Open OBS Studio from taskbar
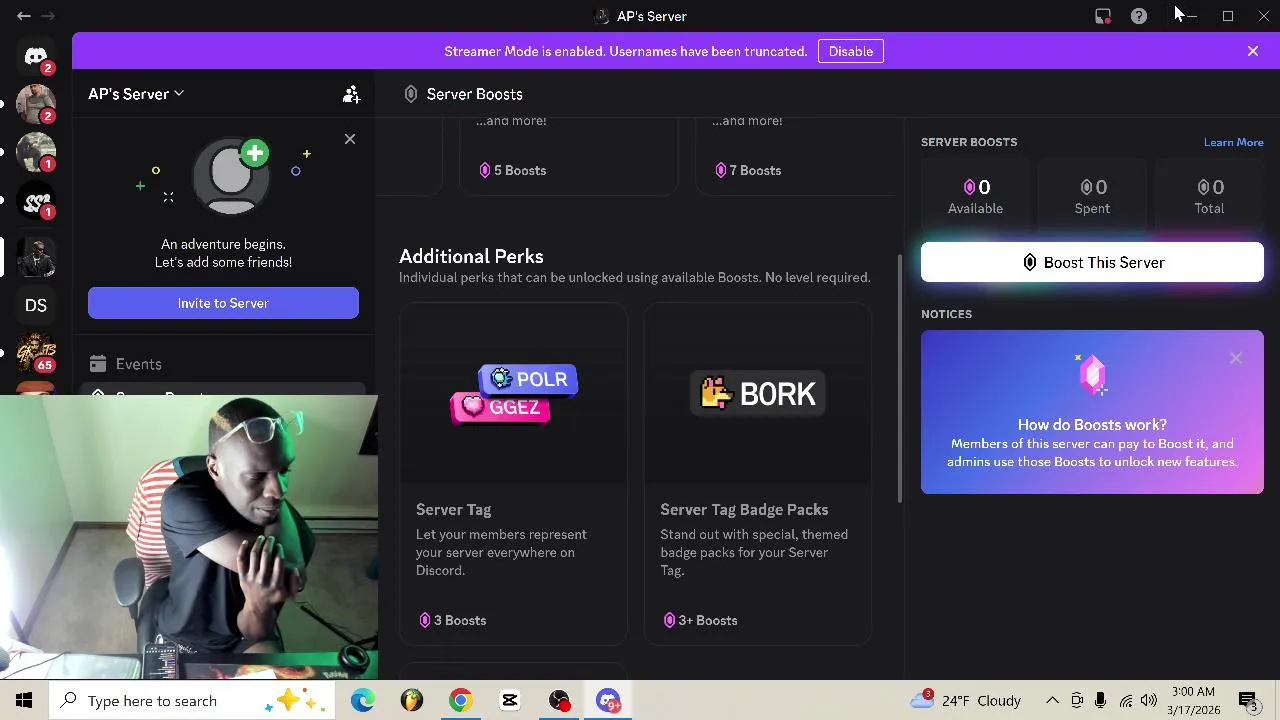Screen dimensions: 1280x720 [x=559, y=700]
